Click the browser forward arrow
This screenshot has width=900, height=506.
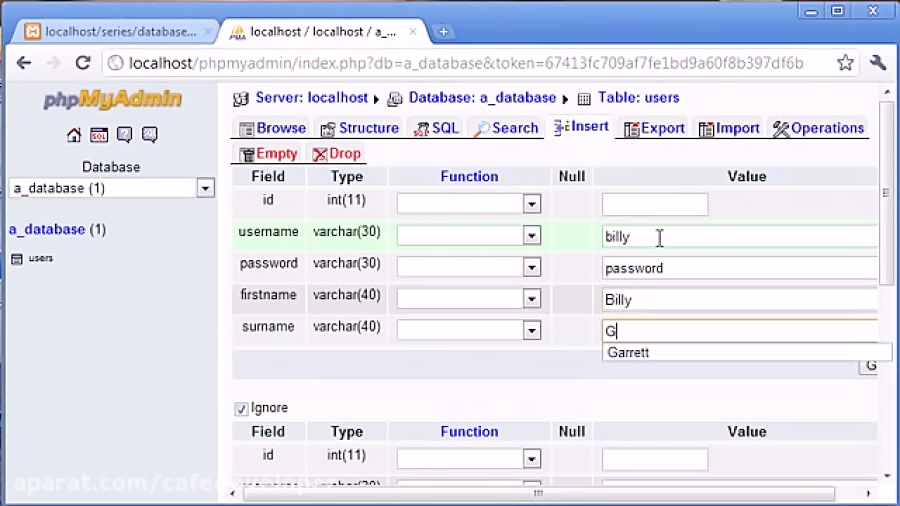[53, 63]
